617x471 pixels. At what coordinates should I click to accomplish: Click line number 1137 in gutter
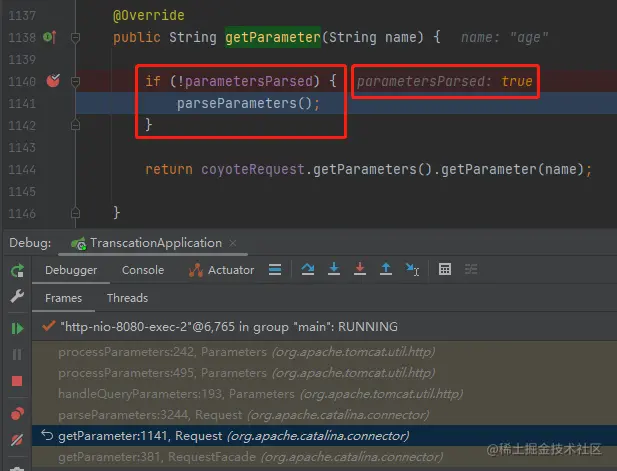[22, 15]
